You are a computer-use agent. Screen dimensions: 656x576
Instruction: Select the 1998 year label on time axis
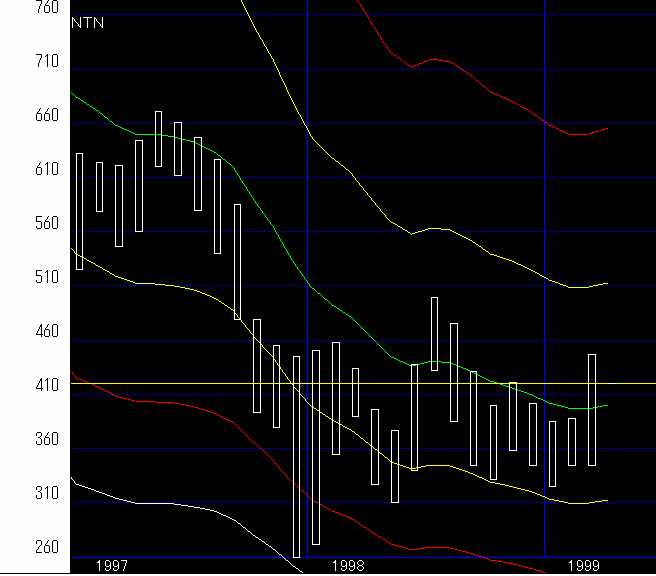349,565
